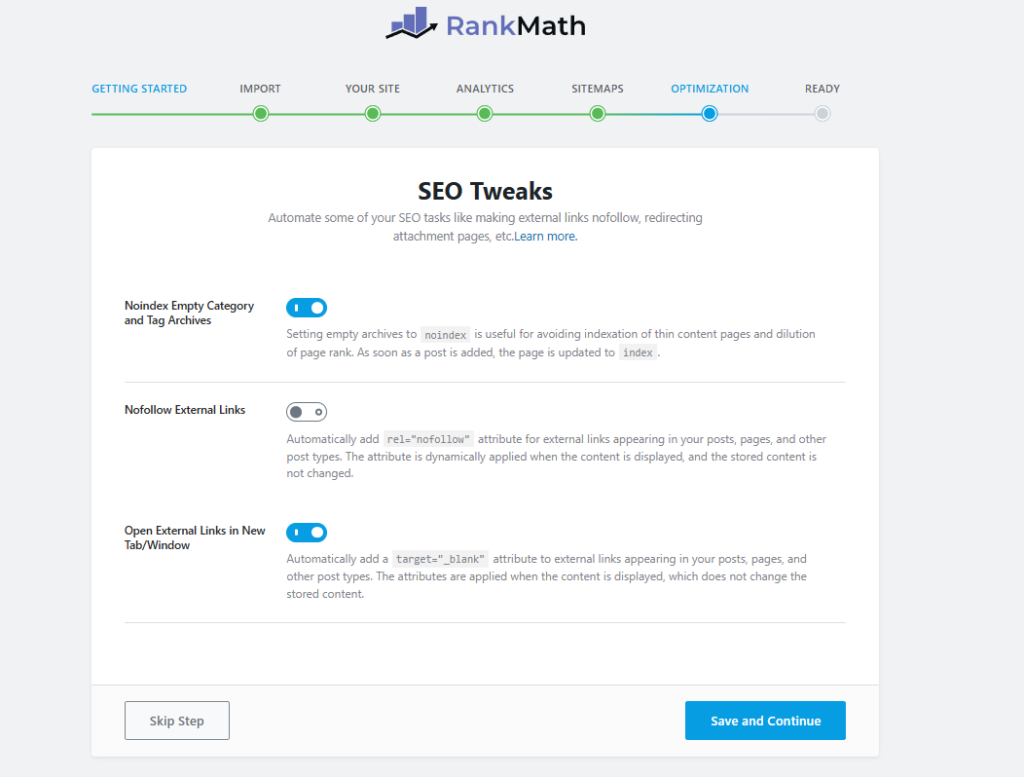The height and width of the screenshot is (777, 1024).
Task: Click the Skip Step button
Action: 177,720
